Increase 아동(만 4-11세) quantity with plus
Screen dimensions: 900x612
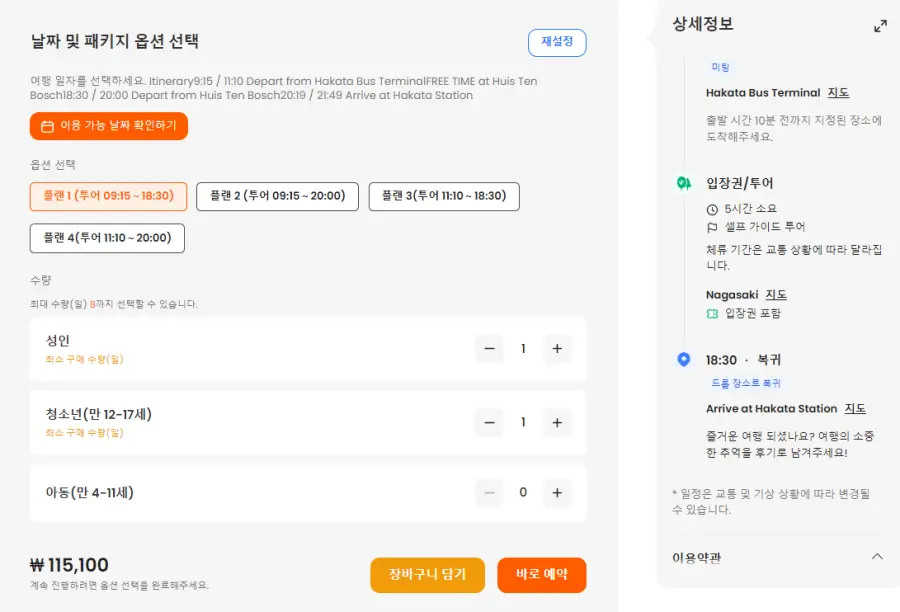[557, 493]
